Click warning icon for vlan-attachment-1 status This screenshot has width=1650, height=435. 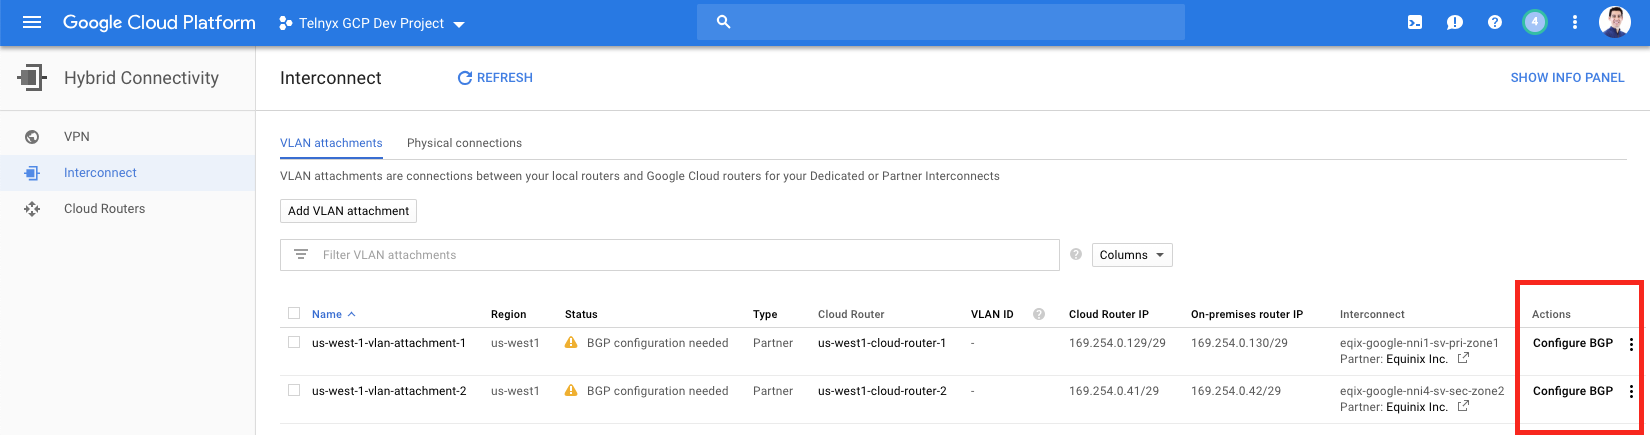tap(571, 342)
